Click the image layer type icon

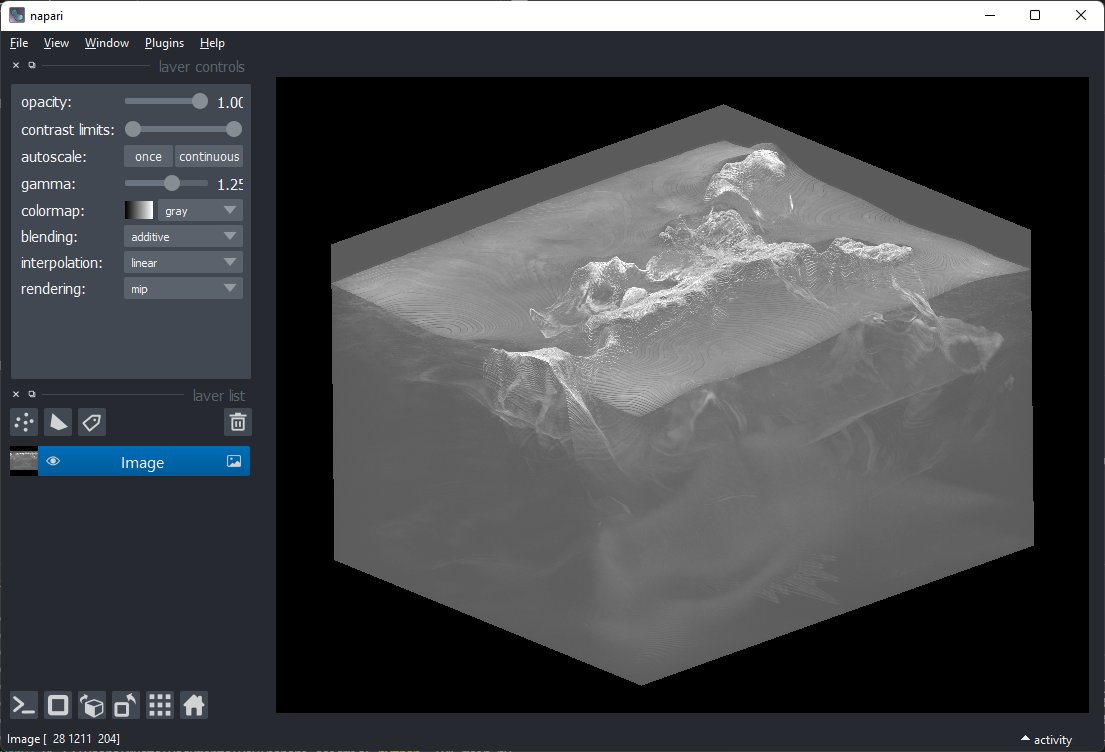pos(234,461)
